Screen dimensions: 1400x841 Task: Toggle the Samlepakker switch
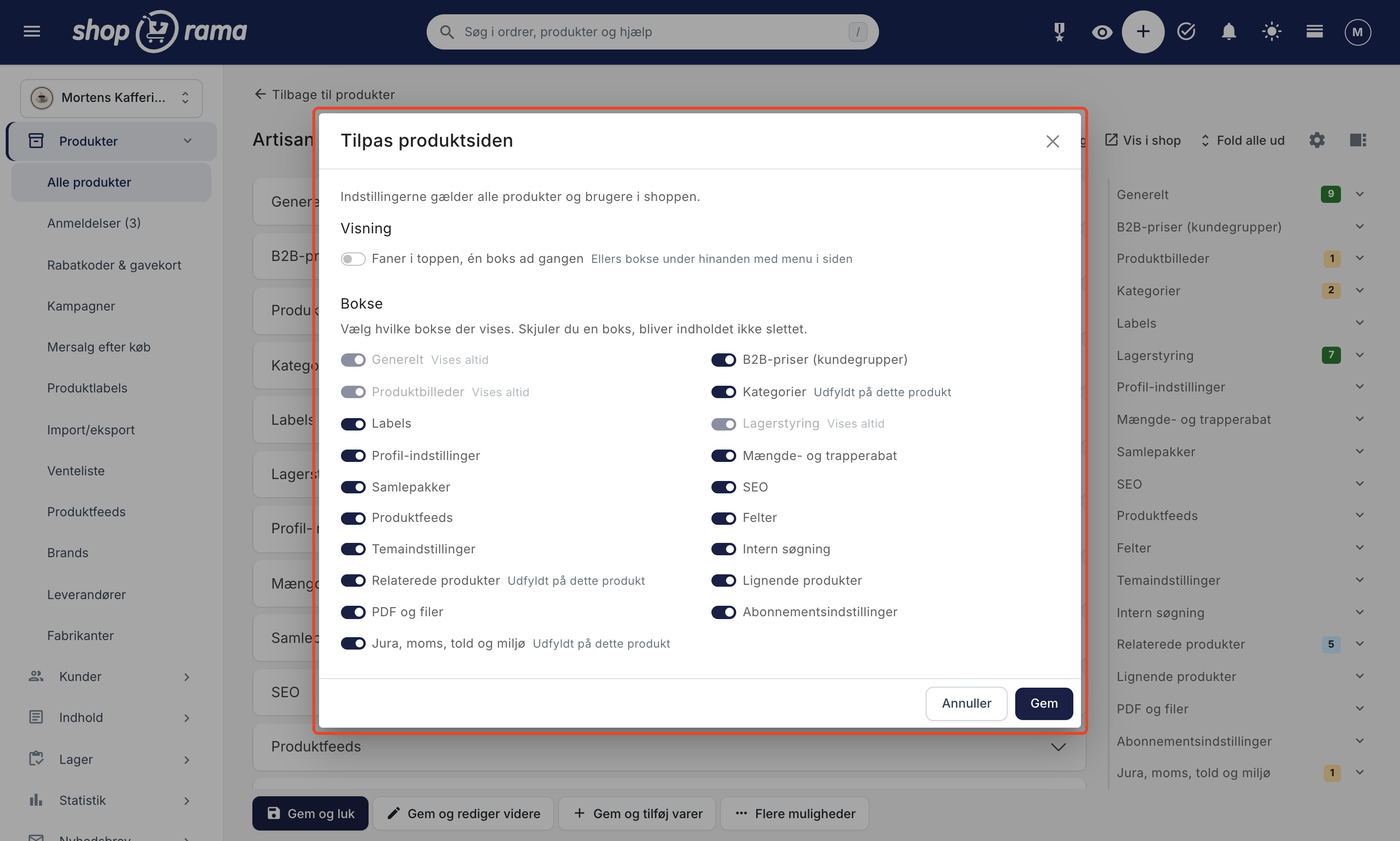(x=353, y=487)
